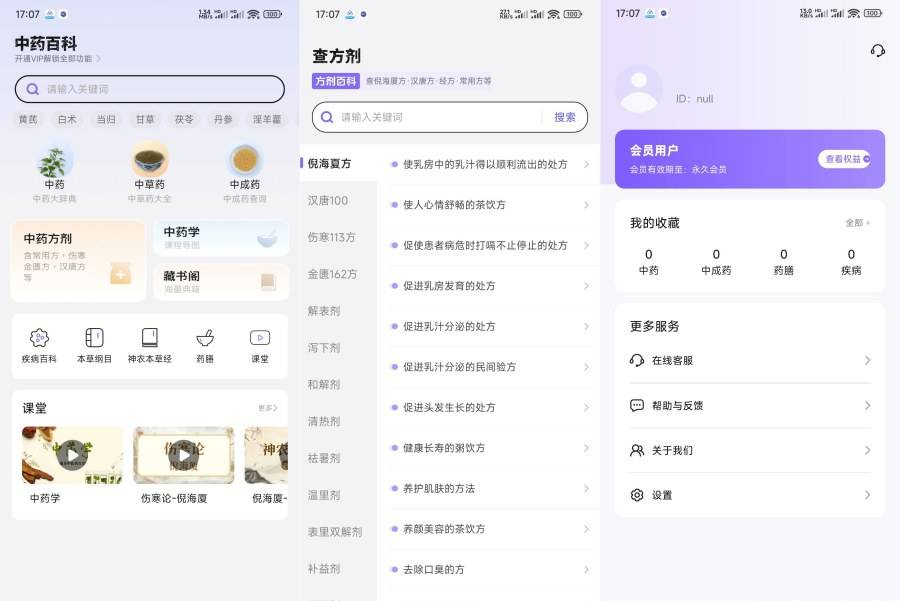Open 设置 settings row arrow
The width and height of the screenshot is (900, 601).
pyautogui.click(x=867, y=495)
